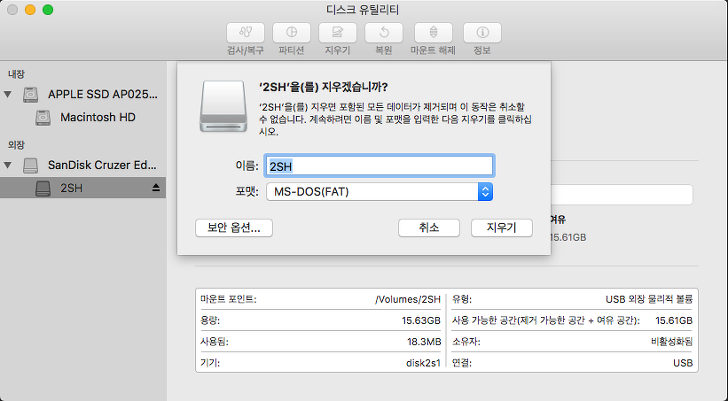Click the 15.63GB capacity value
Image resolution: width=728 pixels, height=401 pixels.
(x=421, y=321)
